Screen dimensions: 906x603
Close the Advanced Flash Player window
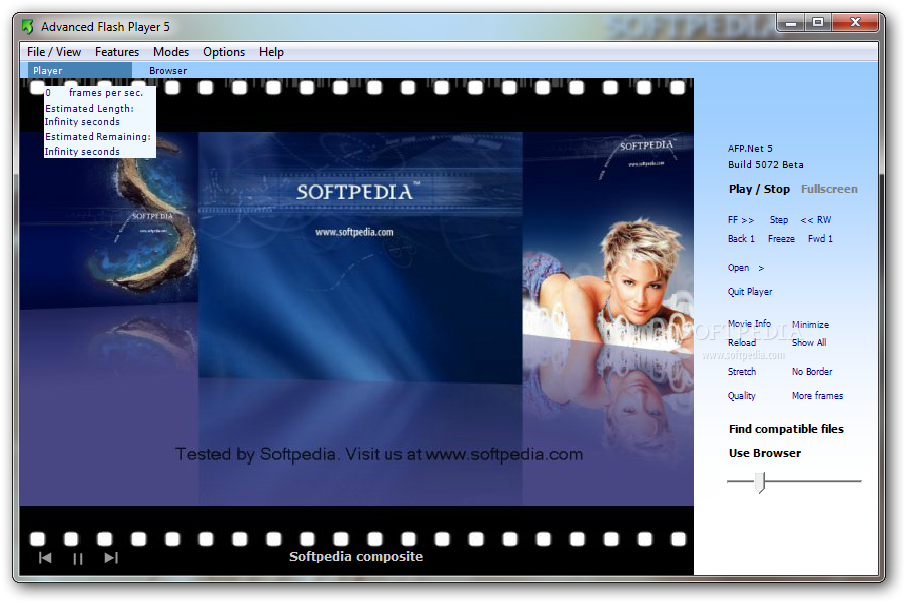856,22
